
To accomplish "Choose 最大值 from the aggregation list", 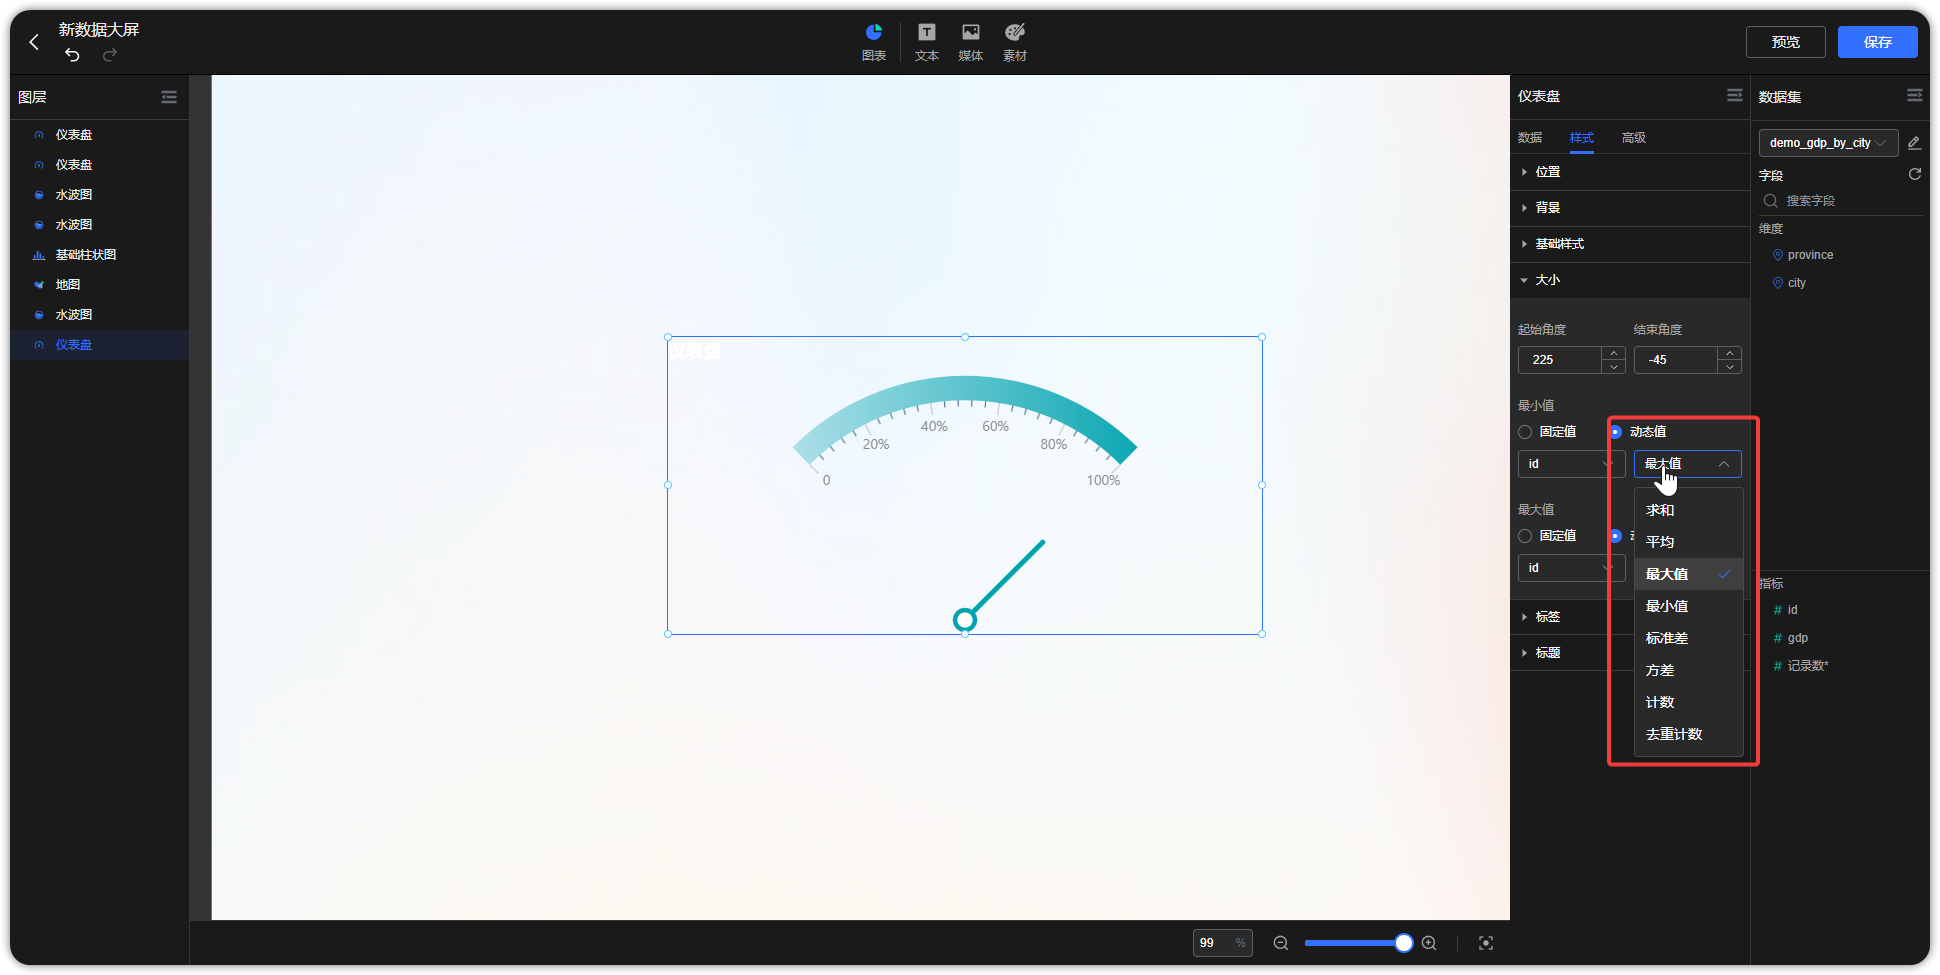I will (x=1689, y=574).
